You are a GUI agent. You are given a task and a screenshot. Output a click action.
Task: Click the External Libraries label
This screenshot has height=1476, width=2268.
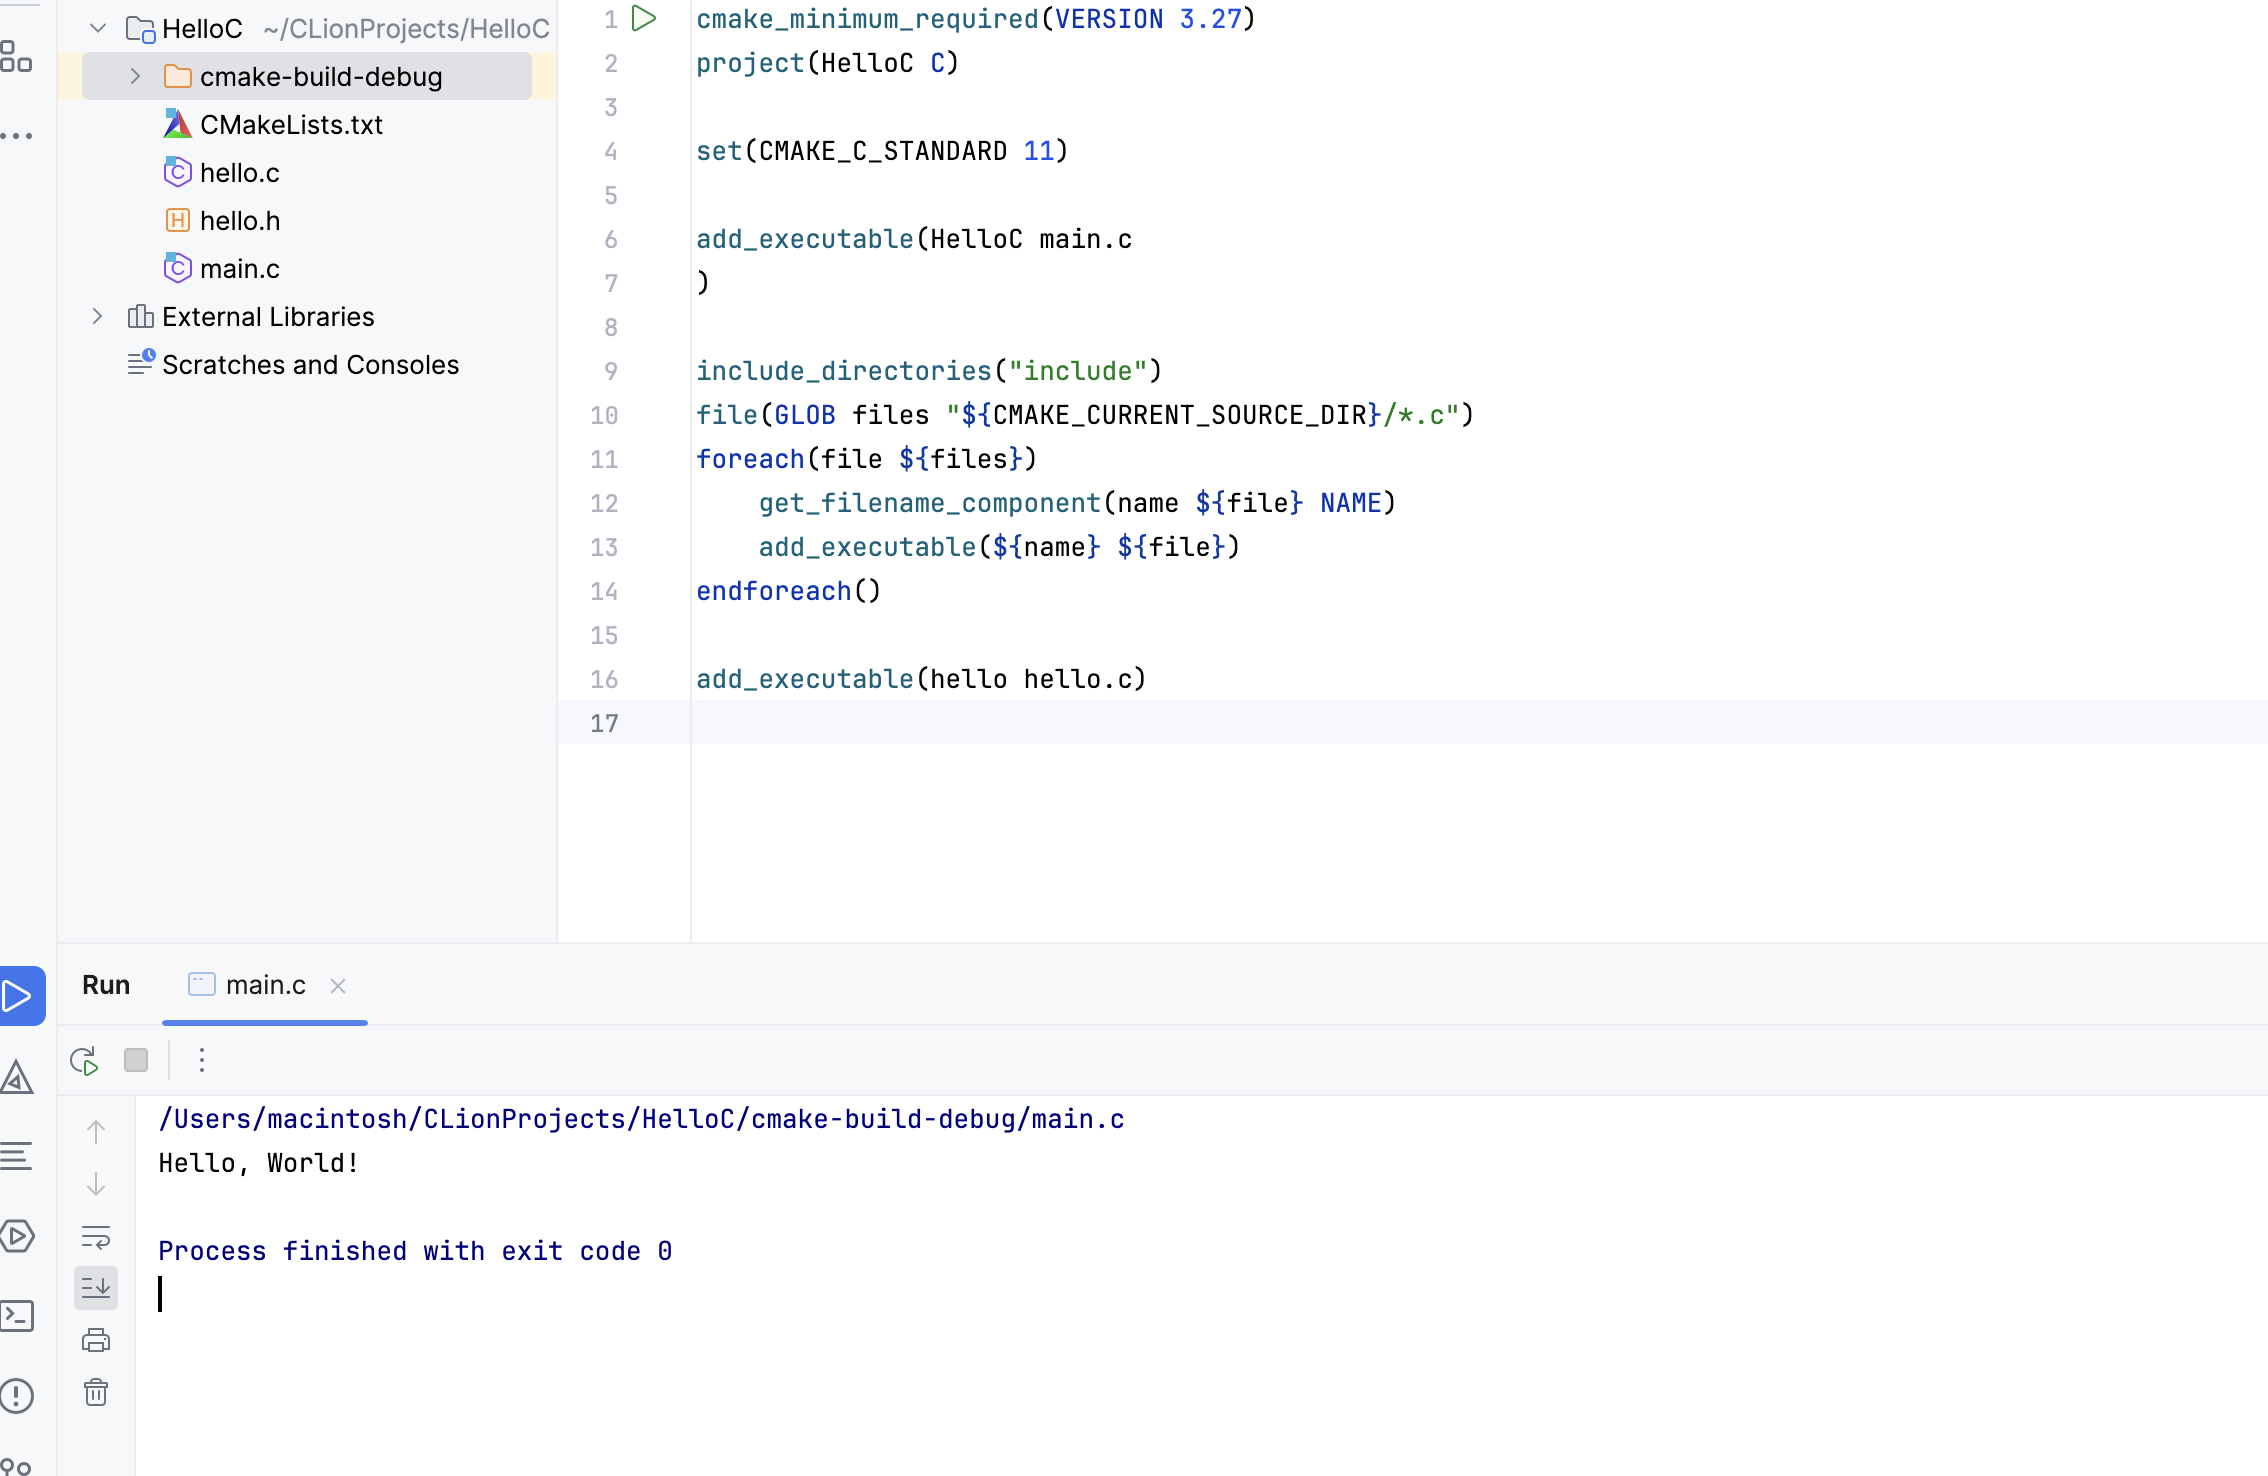pyautogui.click(x=268, y=316)
